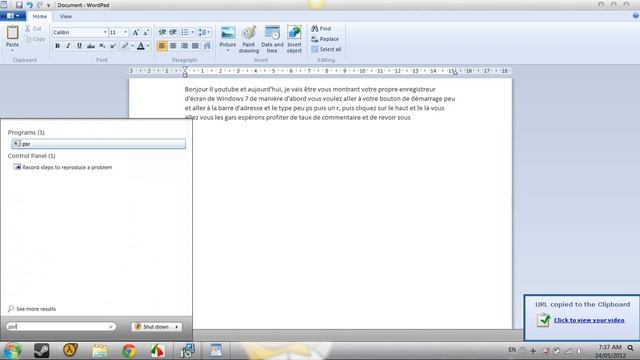Click the bullet list icon
The width and height of the screenshot is (640, 360).
click(185, 32)
